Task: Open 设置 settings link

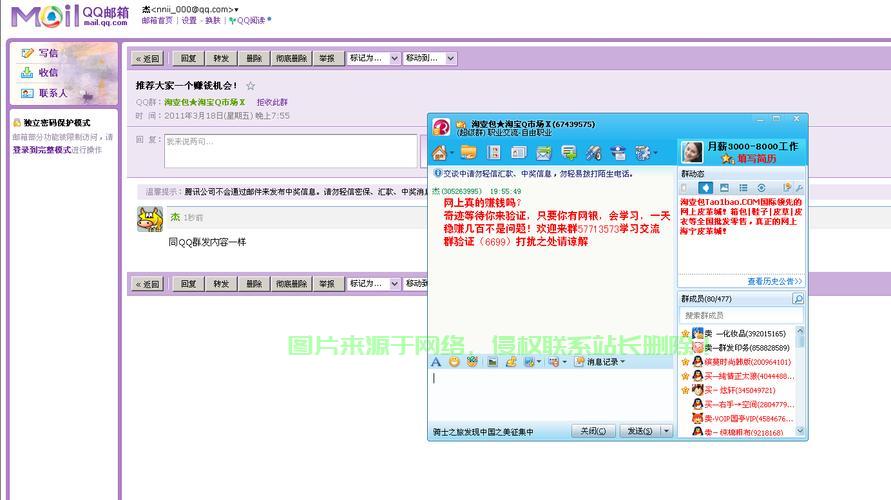Action: [189, 20]
